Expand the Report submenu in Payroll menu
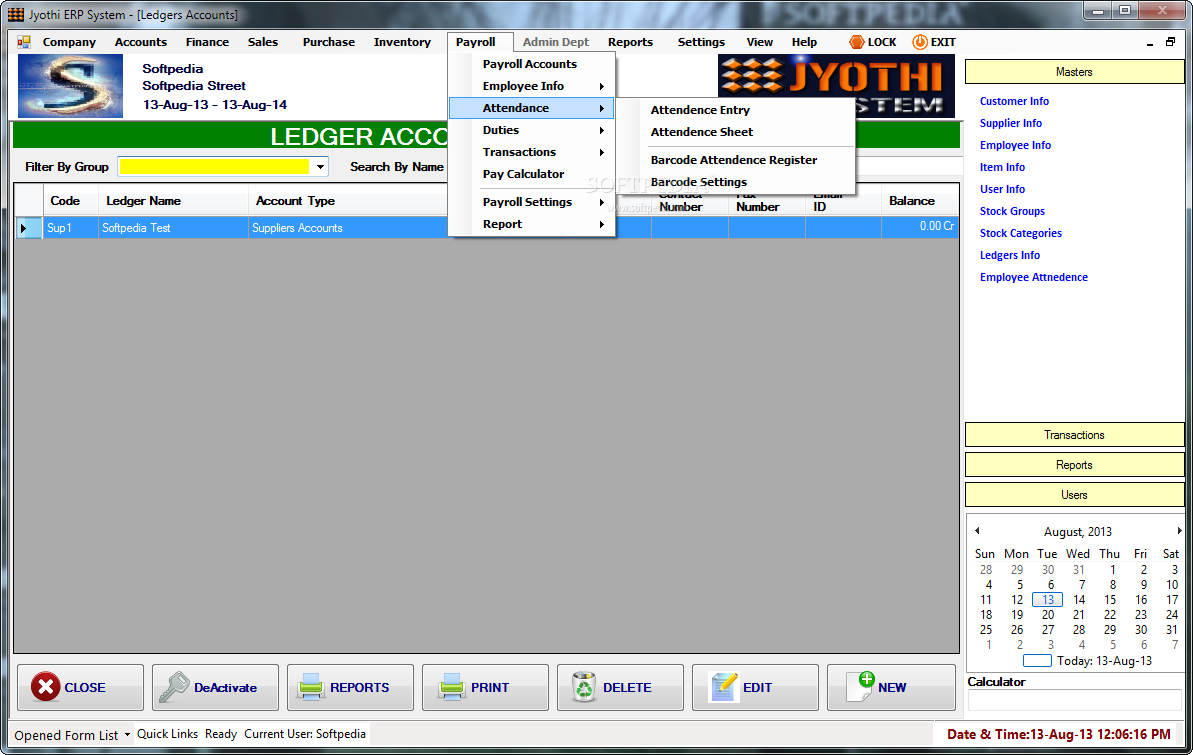1193x755 pixels. click(x=601, y=224)
